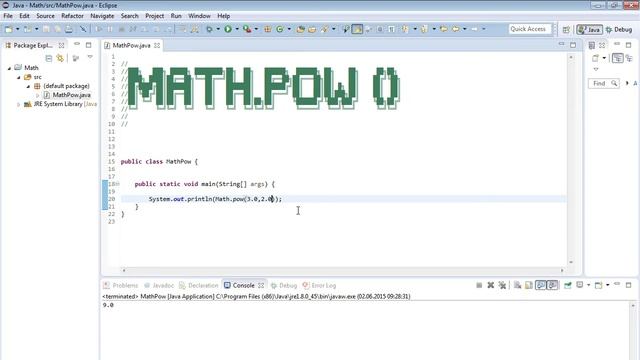
Task: Click the Open Perspective icon
Action: [566, 29]
